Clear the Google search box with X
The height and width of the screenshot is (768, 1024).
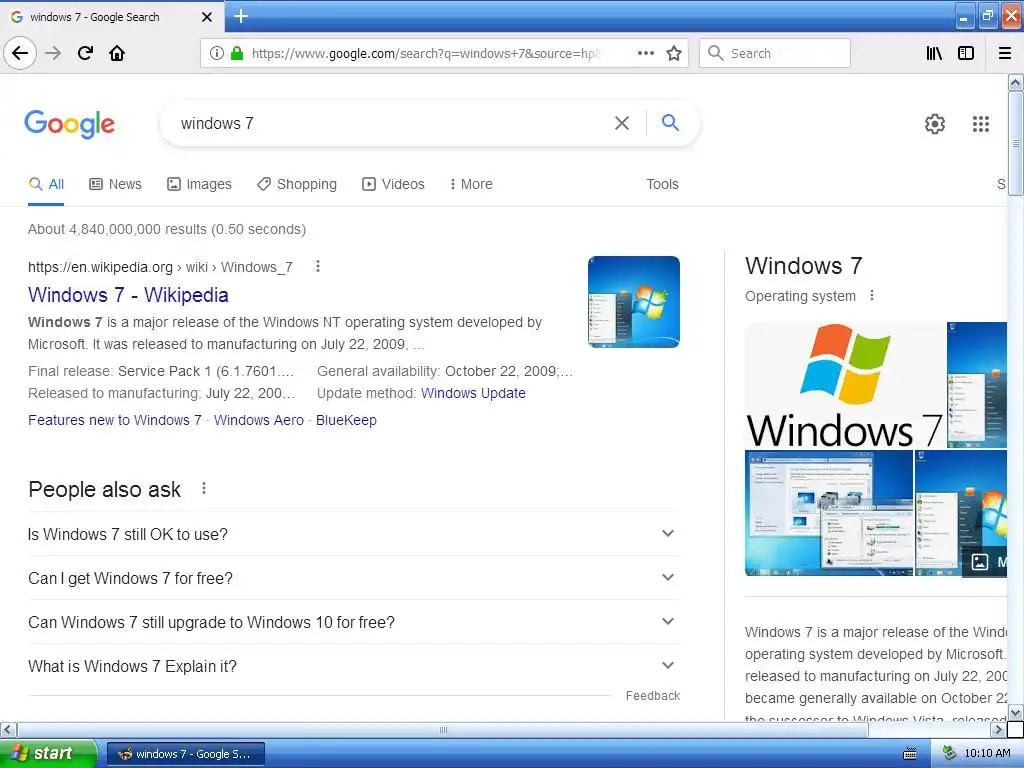click(x=622, y=123)
